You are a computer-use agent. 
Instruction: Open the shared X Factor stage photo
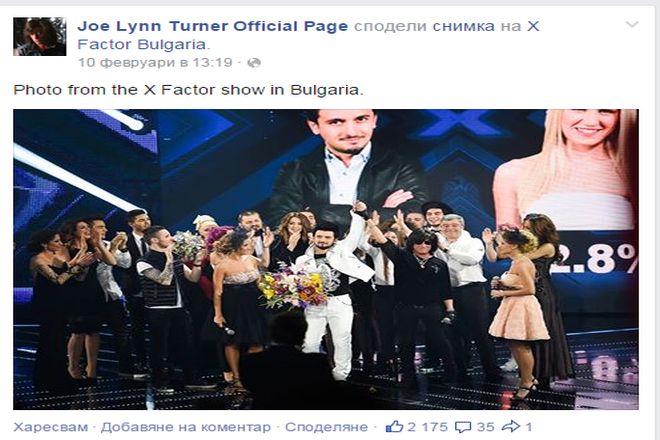[x=326, y=259]
